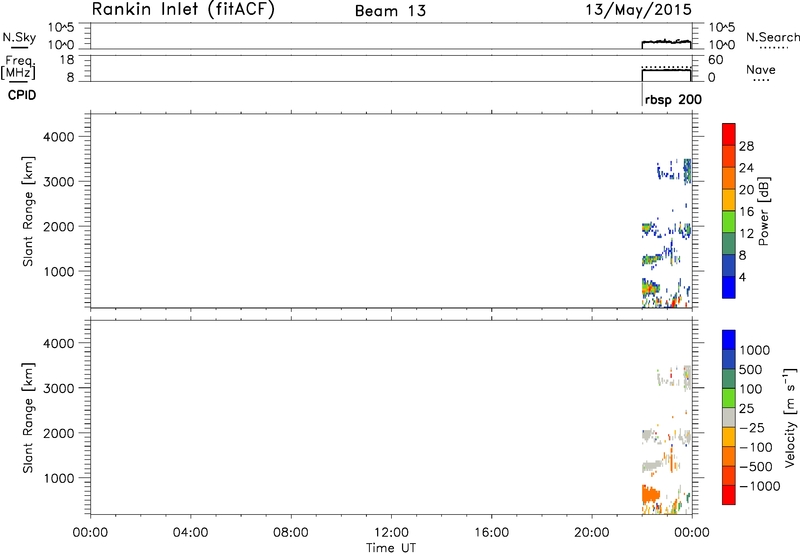The image size is (800, 554).
Task: Select the '08:00' time tick label
Action: tap(291, 533)
